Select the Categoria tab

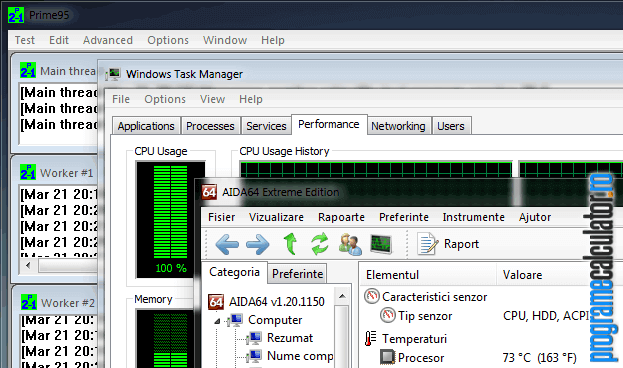234,272
